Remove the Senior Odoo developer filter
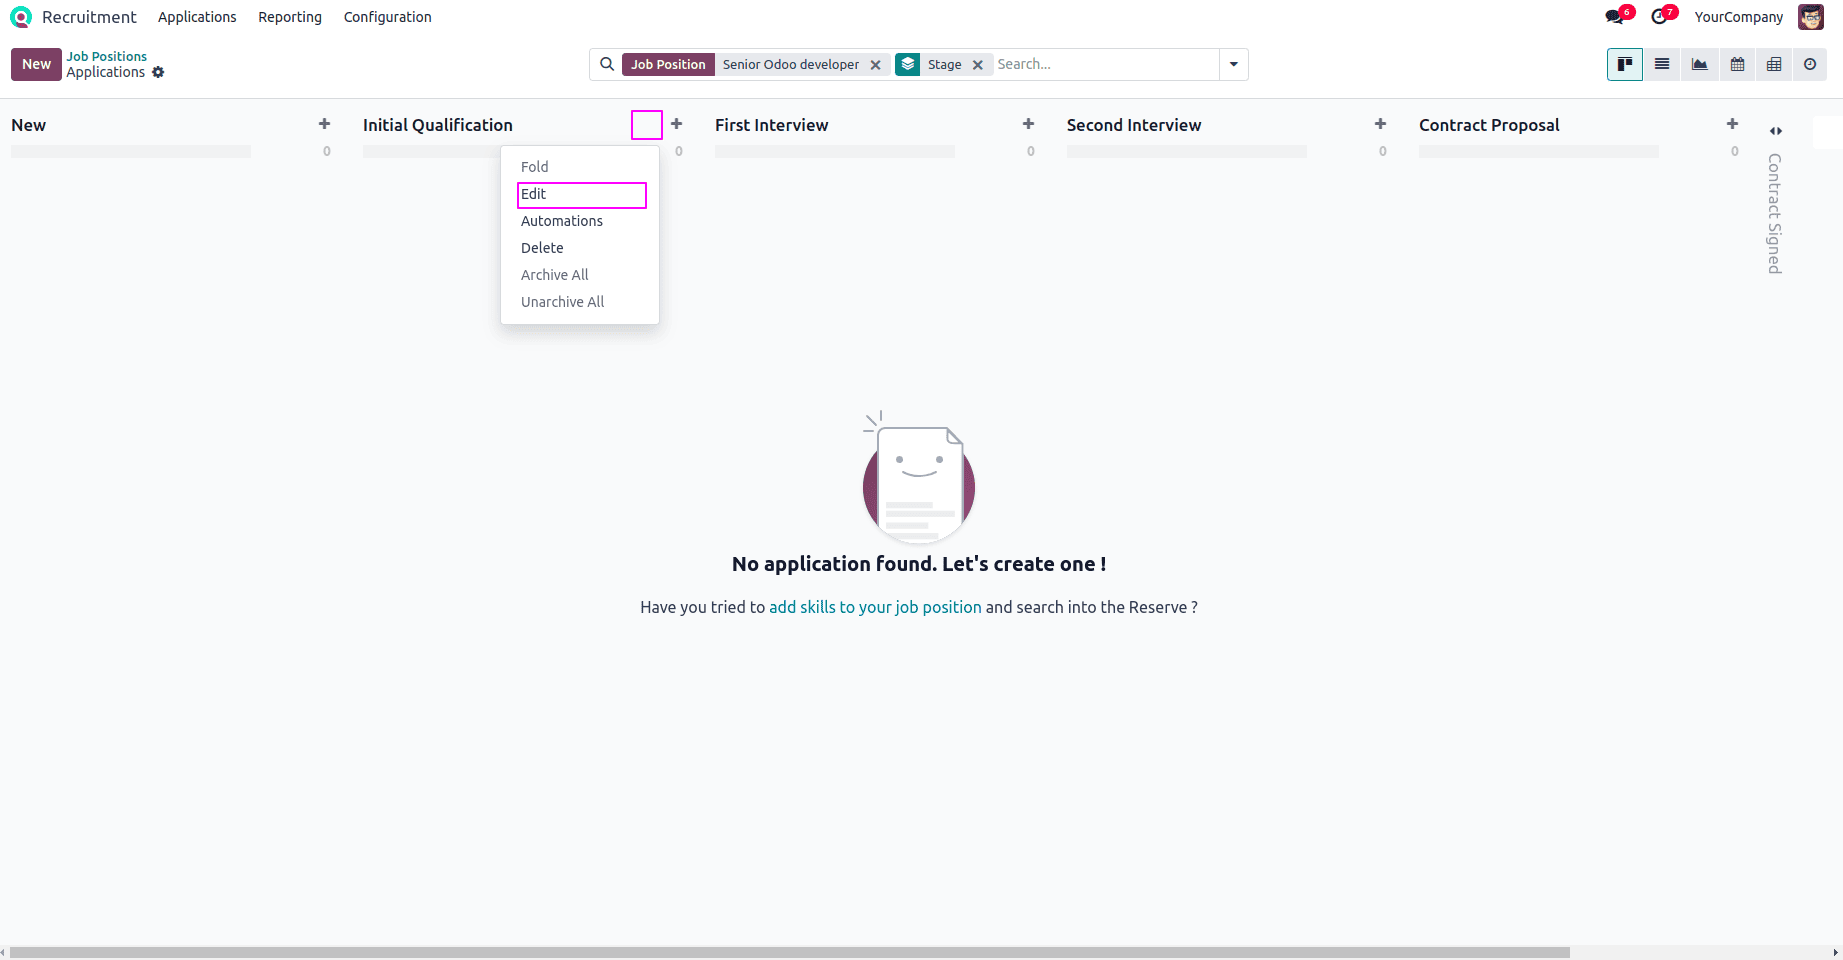Image resolution: width=1843 pixels, height=960 pixels. click(x=875, y=65)
